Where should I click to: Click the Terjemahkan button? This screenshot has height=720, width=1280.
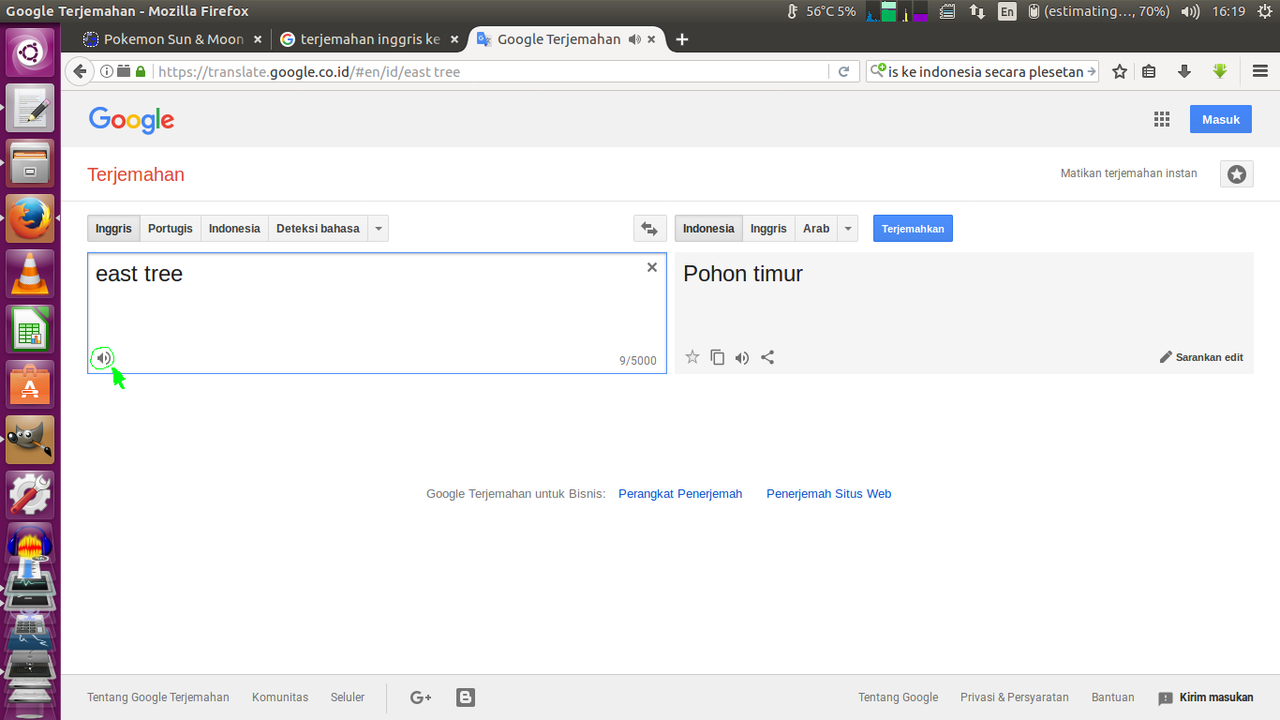(913, 228)
